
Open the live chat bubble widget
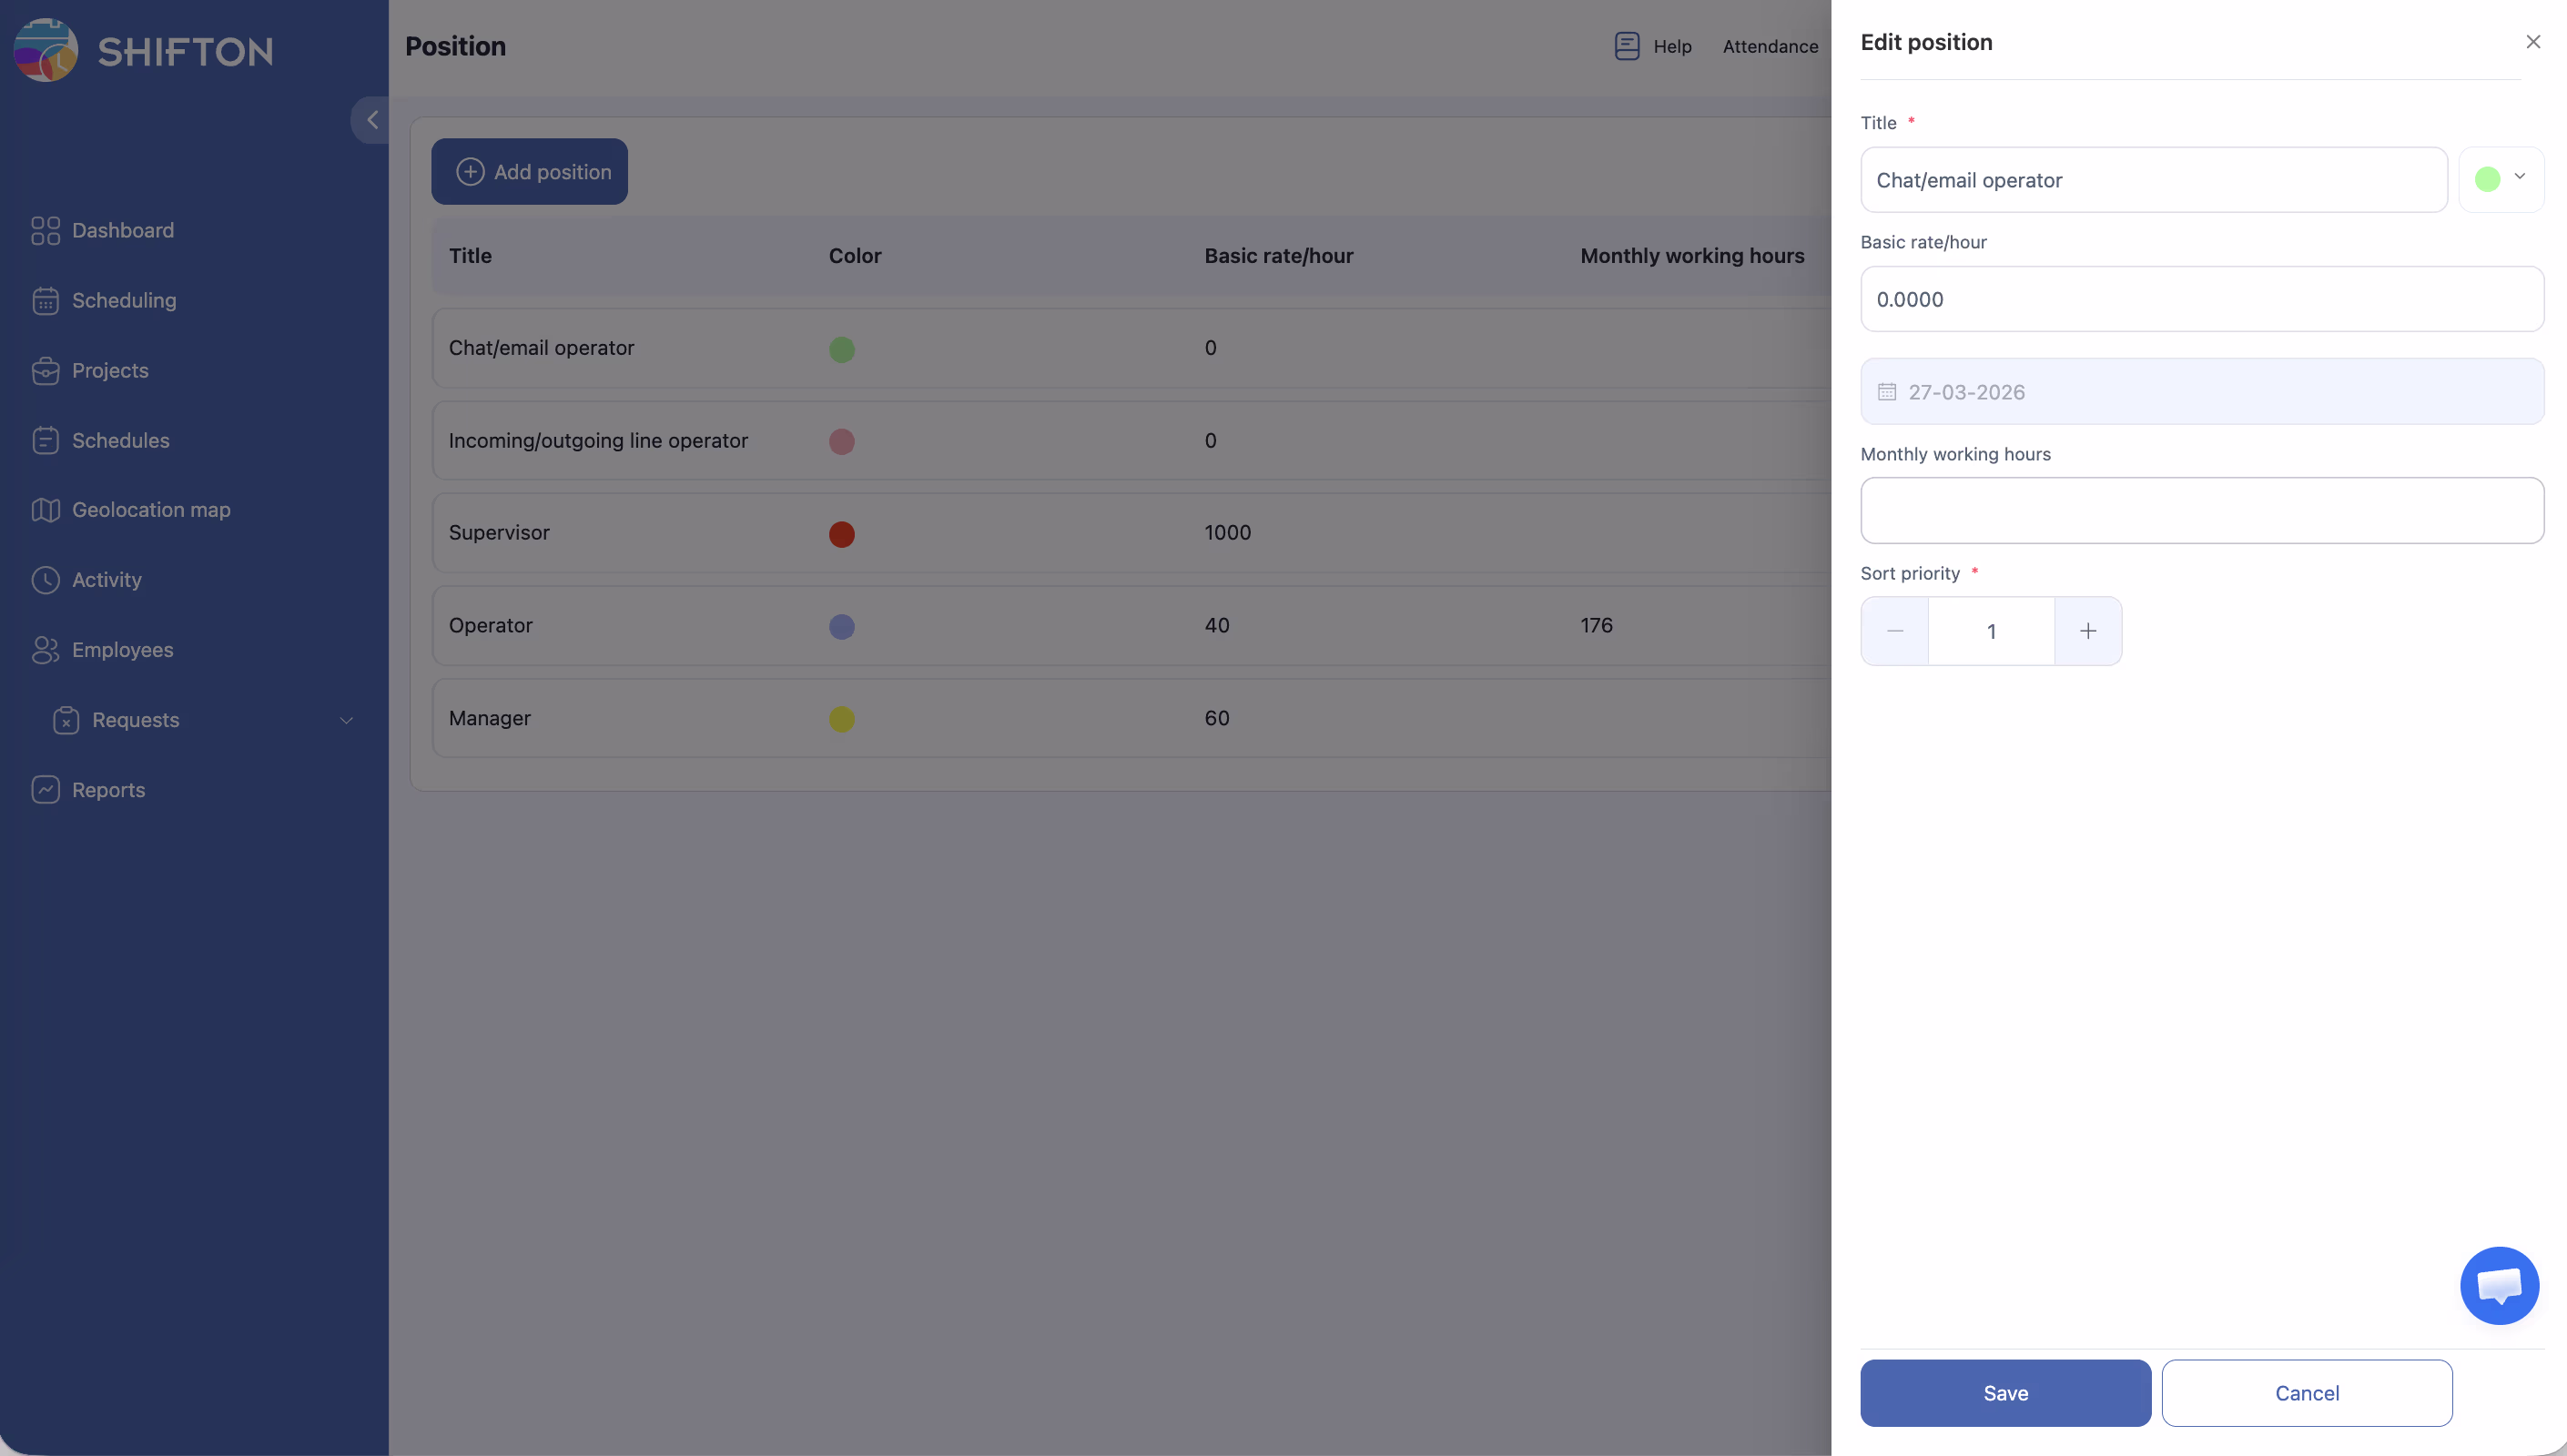pyautogui.click(x=2498, y=1285)
